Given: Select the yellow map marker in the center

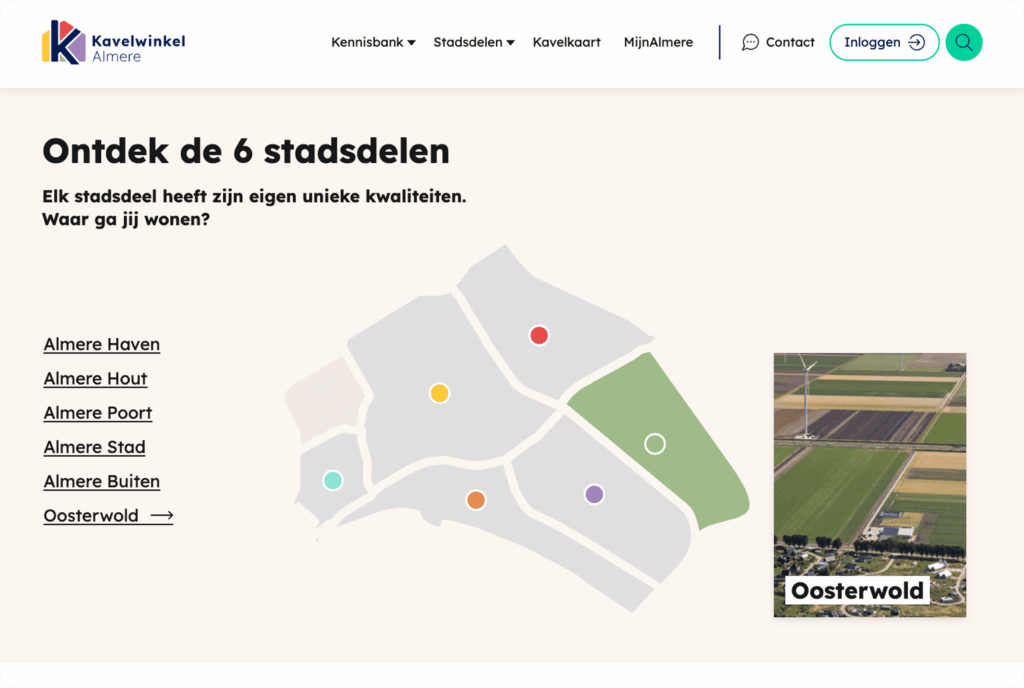Looking at the screenshot, I should [x=439, y=393].
